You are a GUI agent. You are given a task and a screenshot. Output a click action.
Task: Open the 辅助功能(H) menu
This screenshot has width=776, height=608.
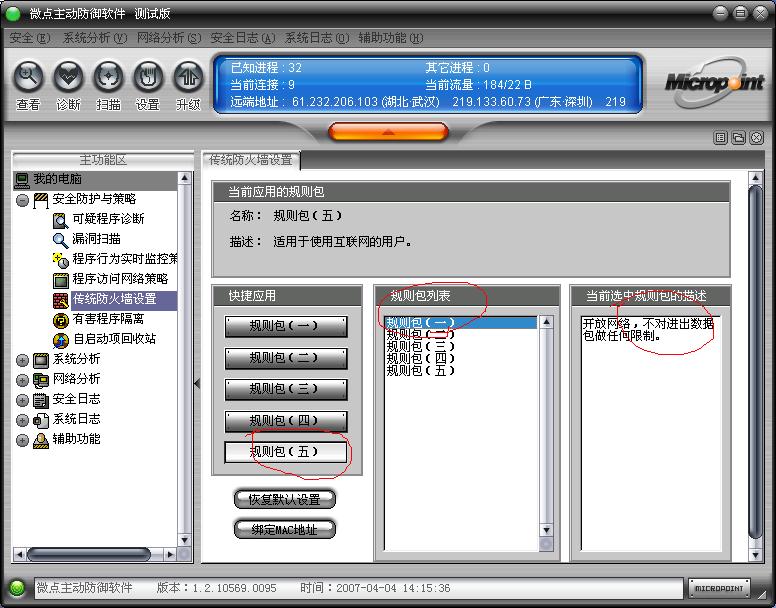(x=390, y=38)
